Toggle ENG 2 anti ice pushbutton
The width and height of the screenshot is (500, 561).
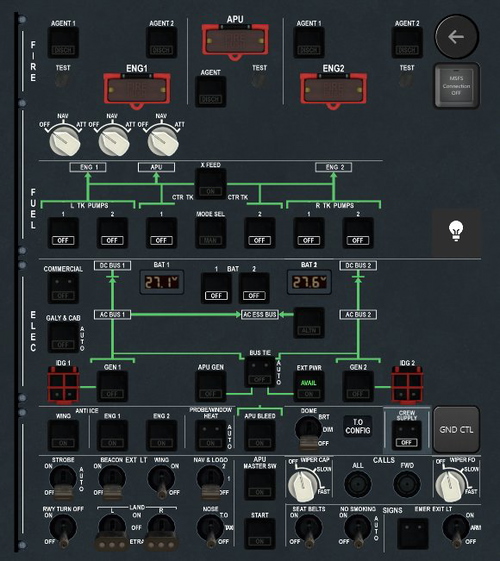[x=161, y=435]
